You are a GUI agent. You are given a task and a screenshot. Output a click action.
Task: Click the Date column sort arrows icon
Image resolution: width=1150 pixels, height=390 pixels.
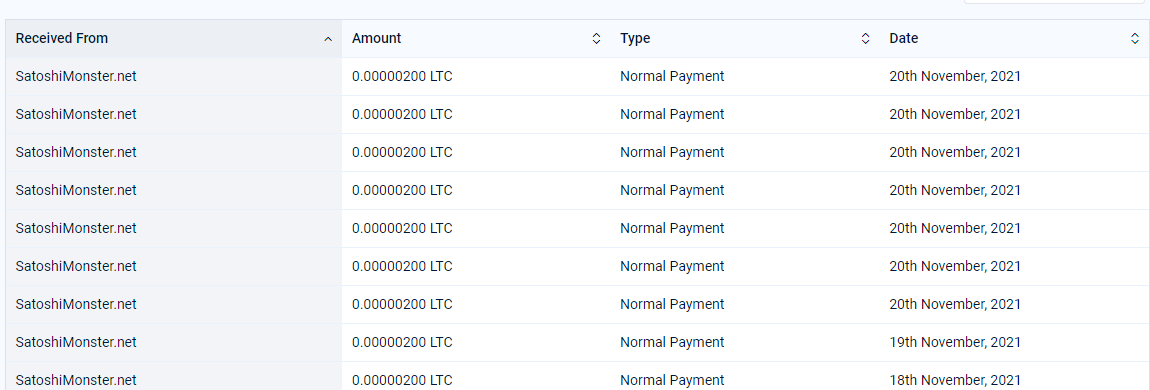(1135, 39)
